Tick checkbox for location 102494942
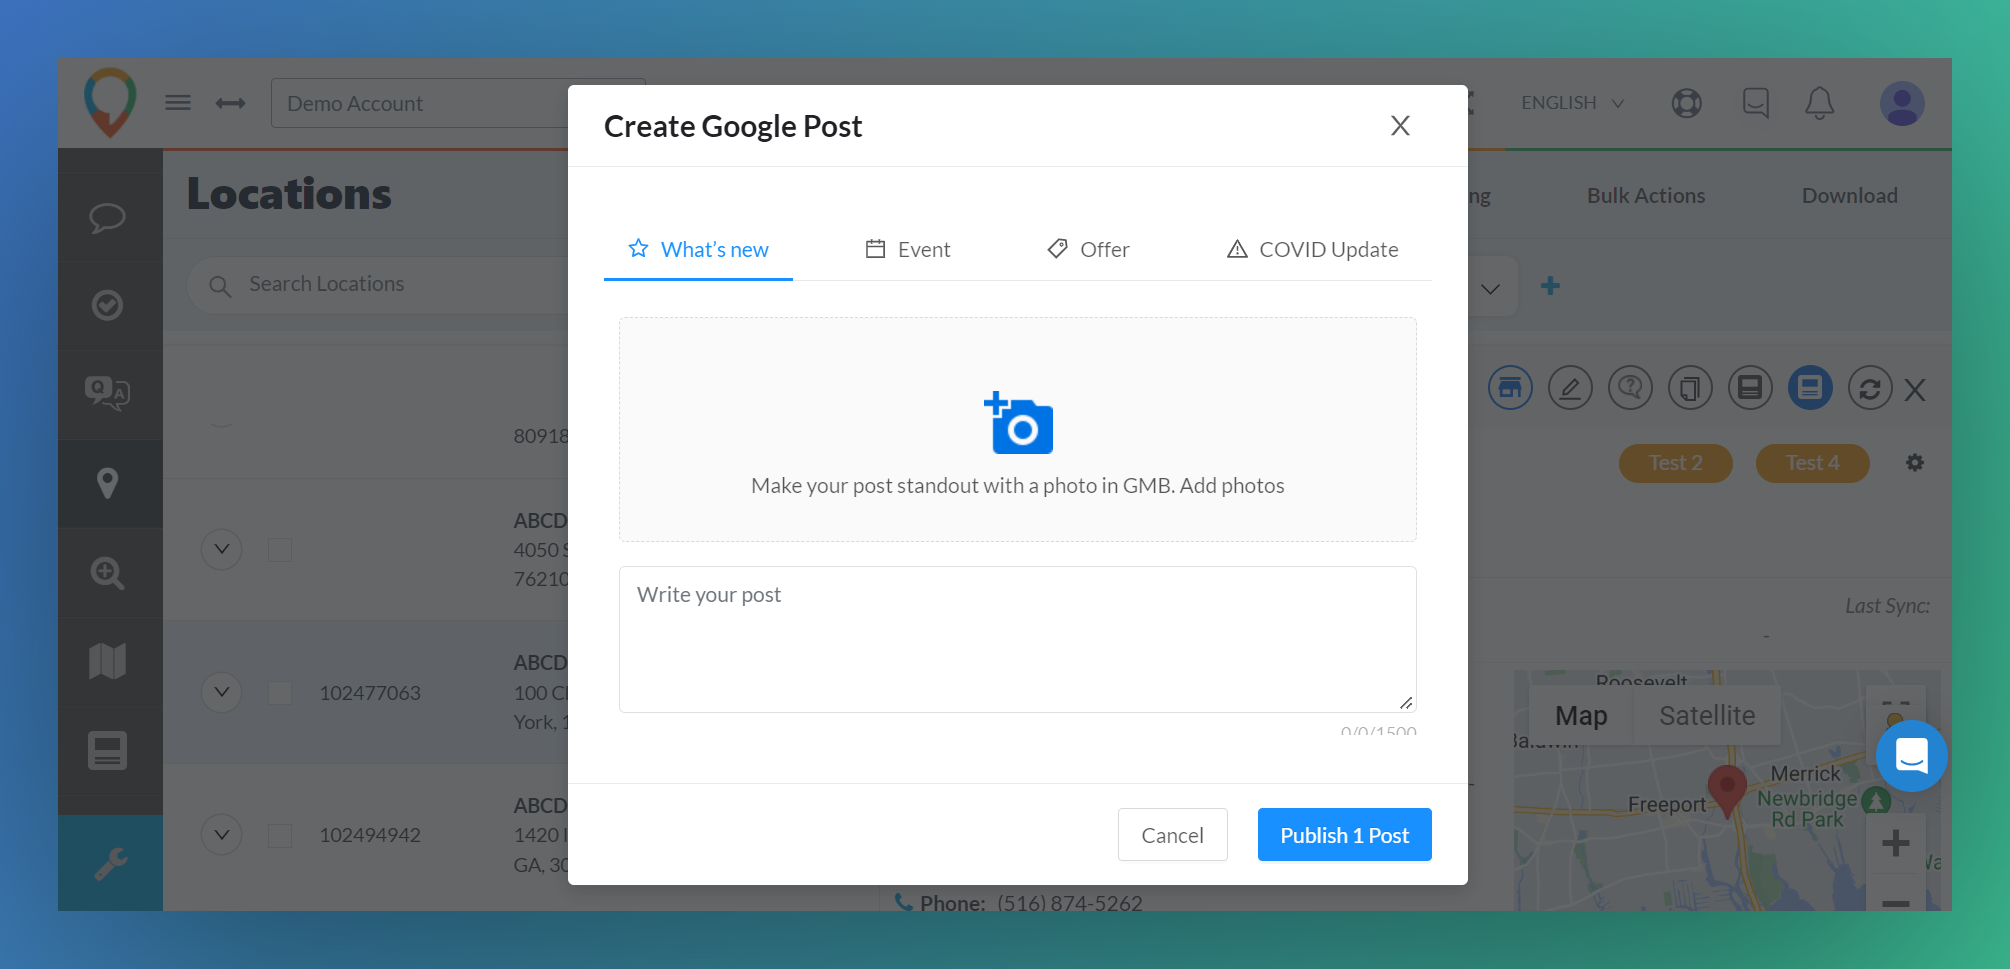Image resolution: width=2010 pixels, height=969 pixels. click(280, 835)
